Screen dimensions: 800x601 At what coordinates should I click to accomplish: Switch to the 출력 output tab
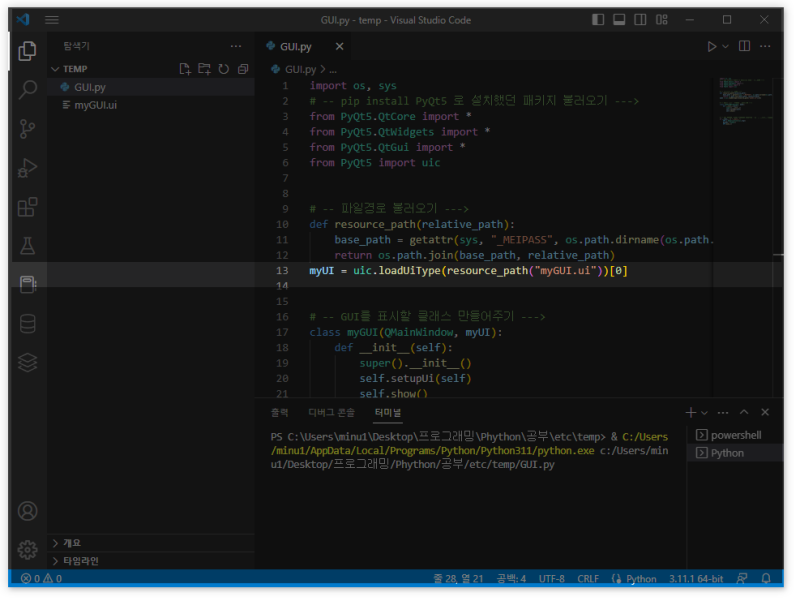(x=280, y=412)
